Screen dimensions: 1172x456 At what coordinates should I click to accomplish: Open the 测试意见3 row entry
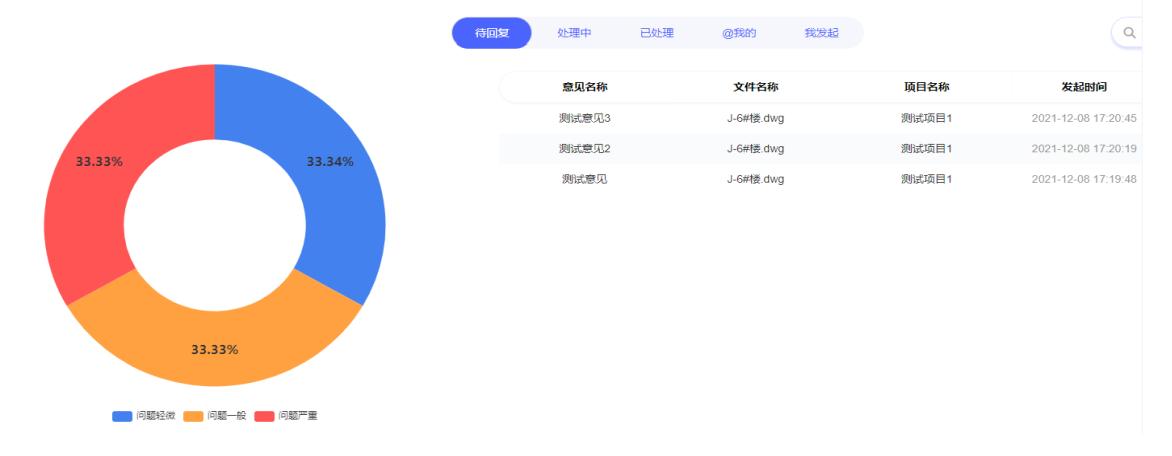tap(584, 118)
